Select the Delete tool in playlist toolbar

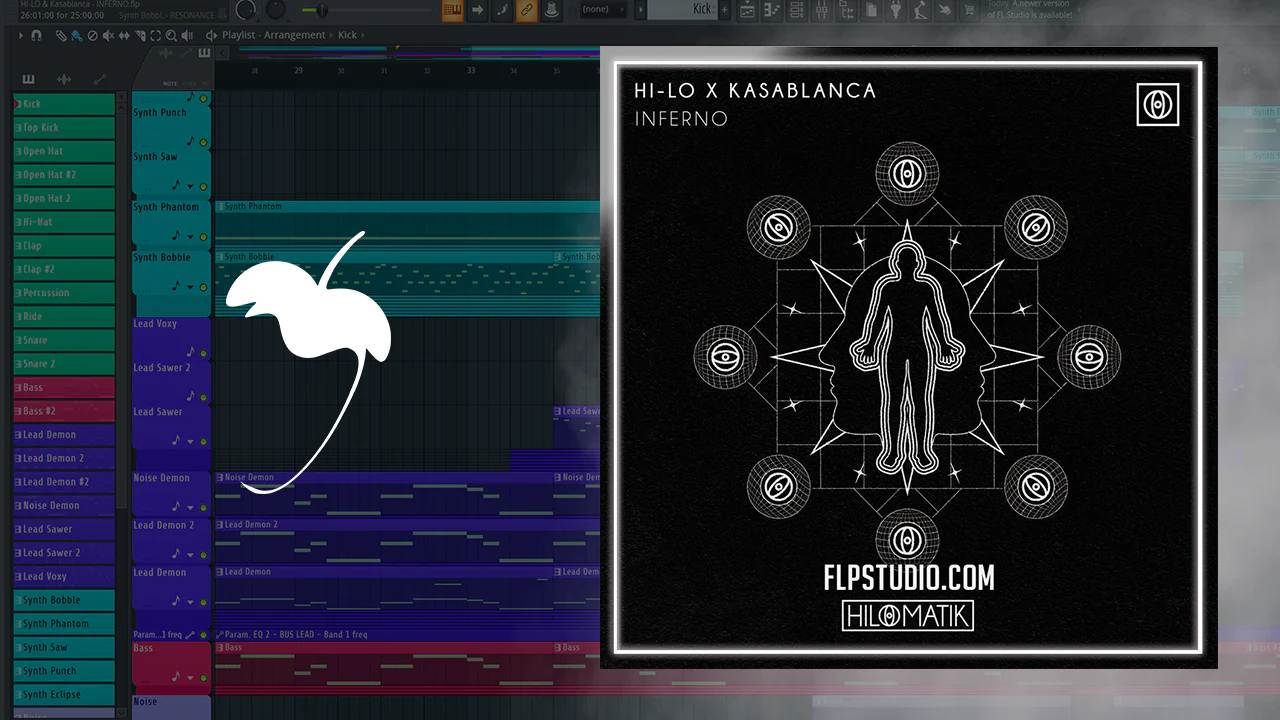[x=93, y=35]
